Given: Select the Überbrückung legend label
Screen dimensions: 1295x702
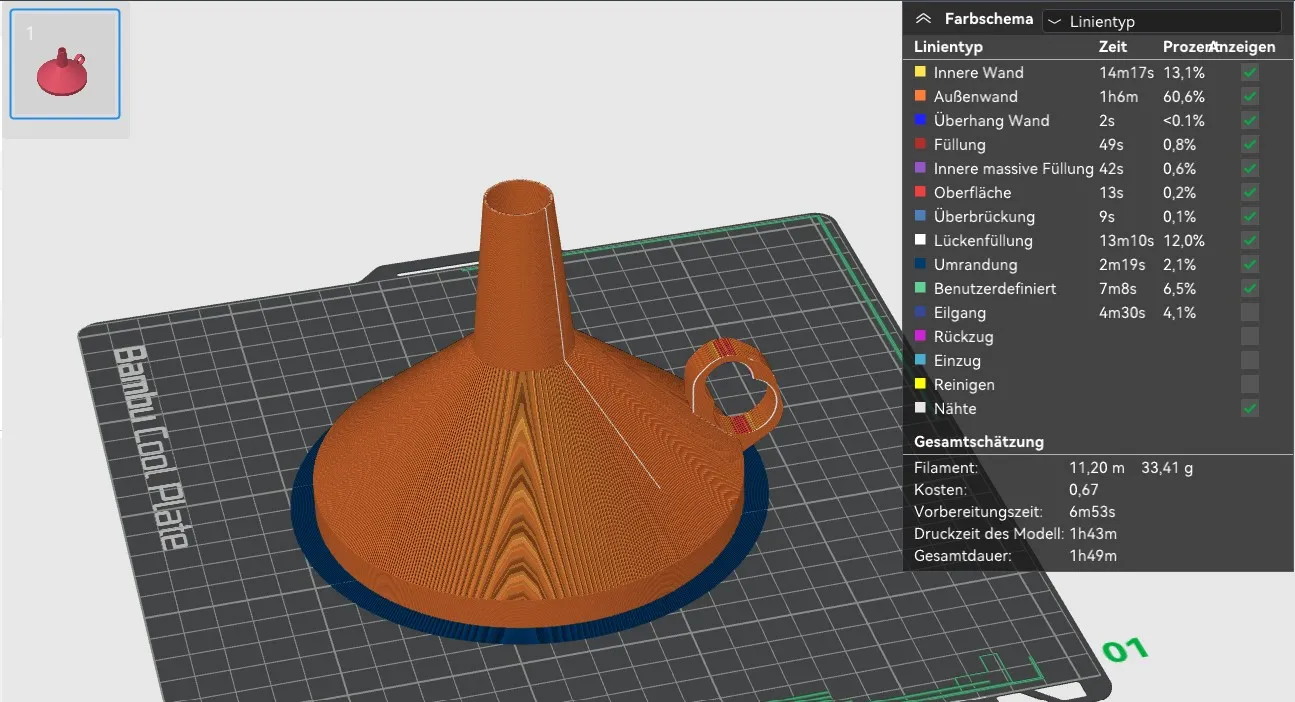Looking at the screenshot, I should coord(984,217).
